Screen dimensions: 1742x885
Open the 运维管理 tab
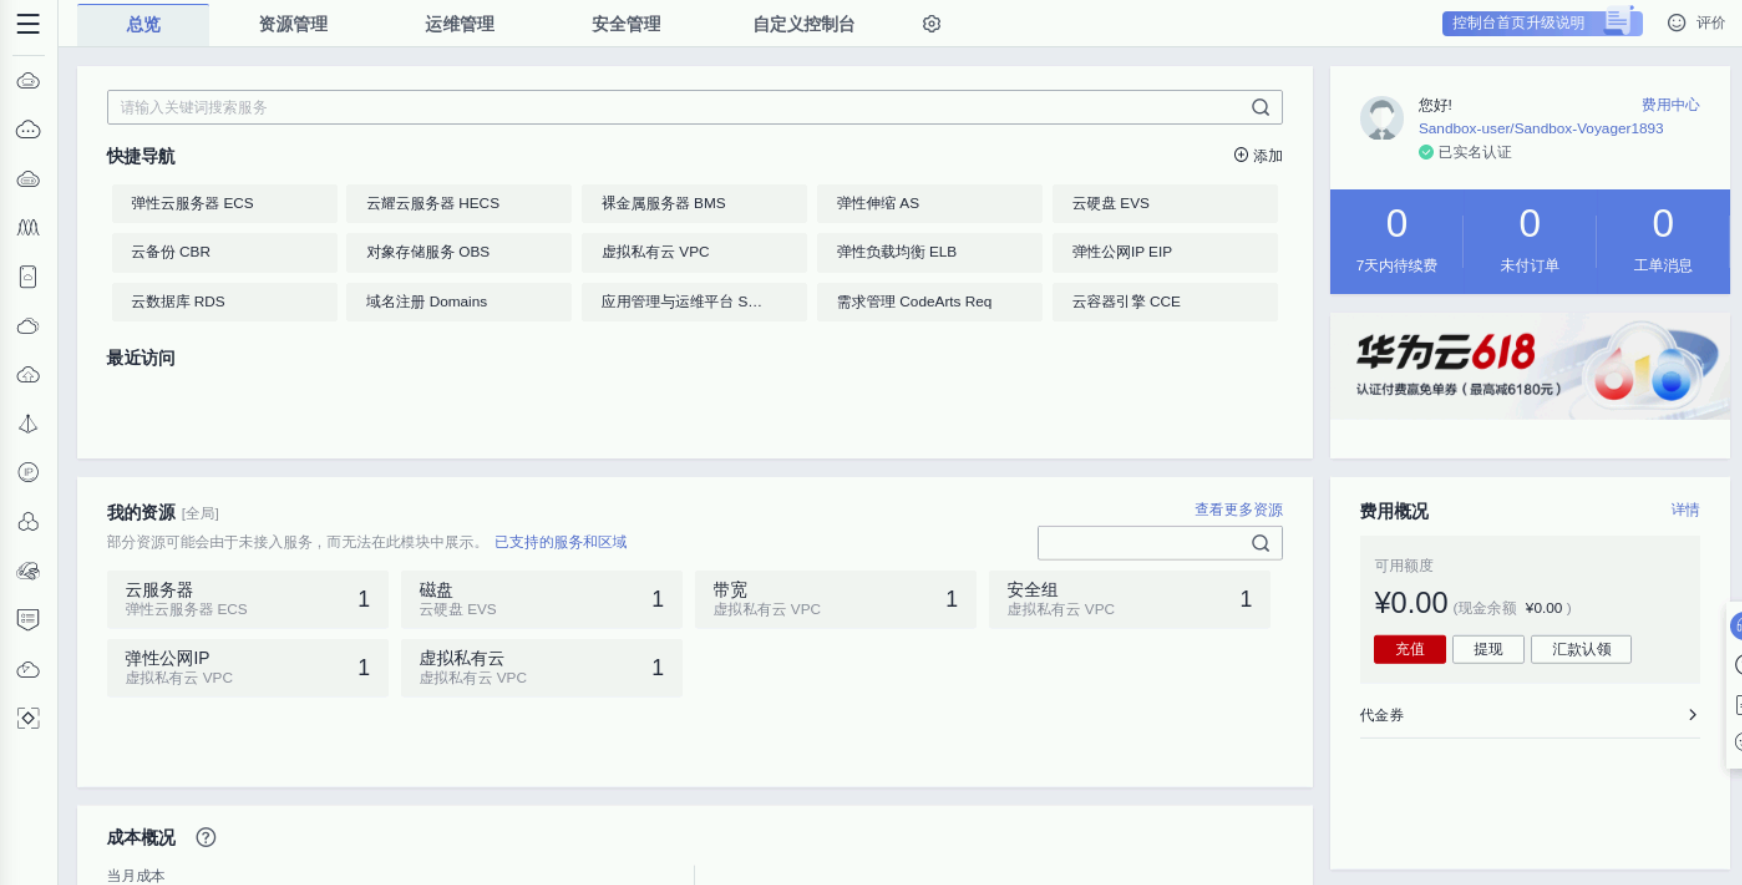459,24
